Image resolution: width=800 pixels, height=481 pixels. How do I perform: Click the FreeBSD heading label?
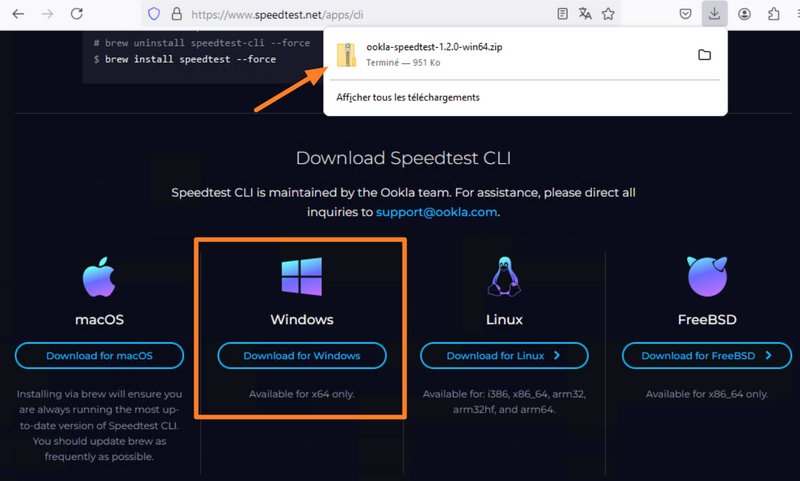pyautogui.click(x=707, y=319)
